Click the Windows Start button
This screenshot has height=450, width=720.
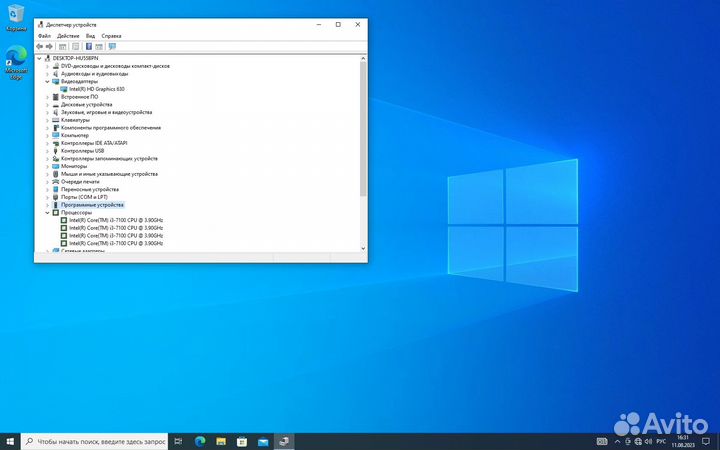10,441
